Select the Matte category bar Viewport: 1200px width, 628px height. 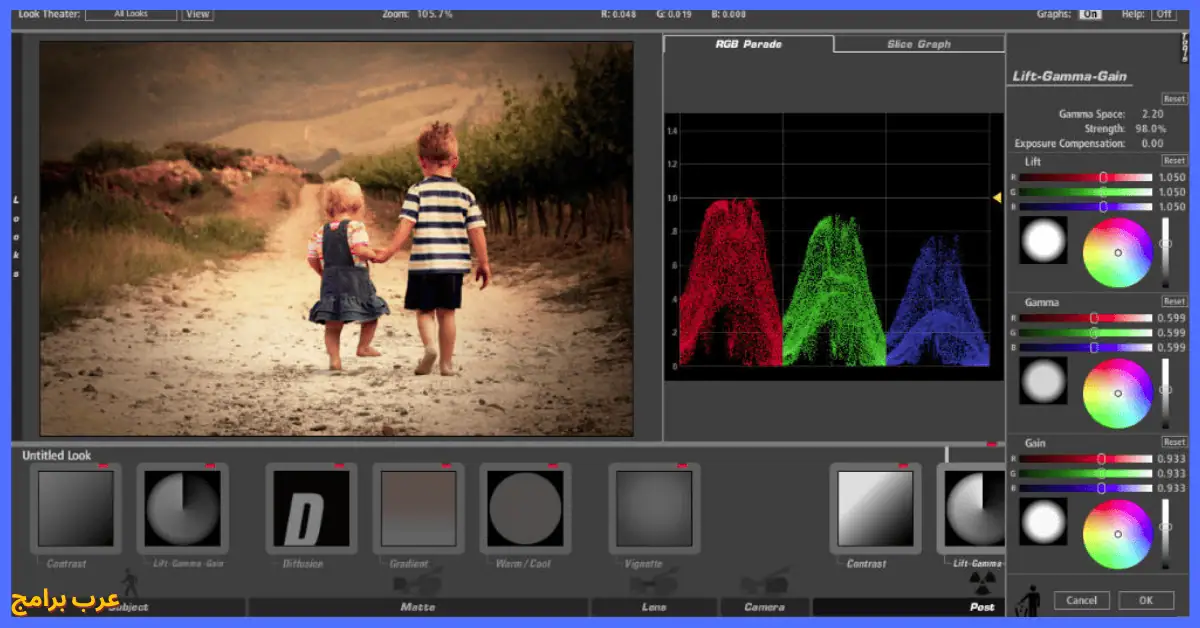pyautogui.click(x=418, y=607)
